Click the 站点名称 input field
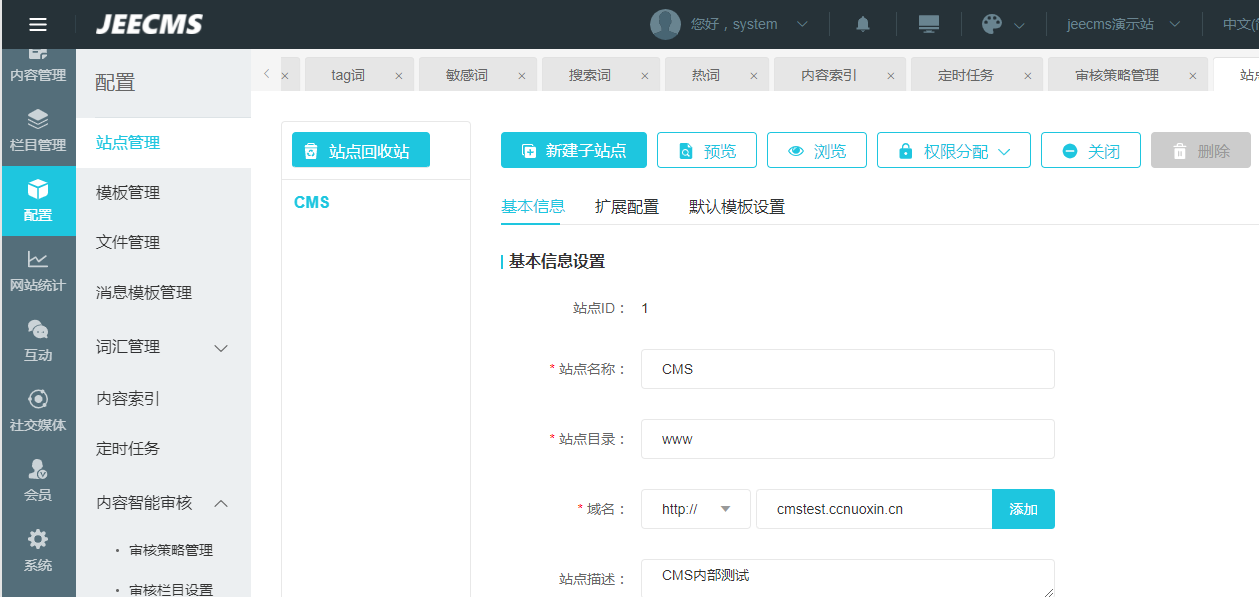 (x=848, y=369)
